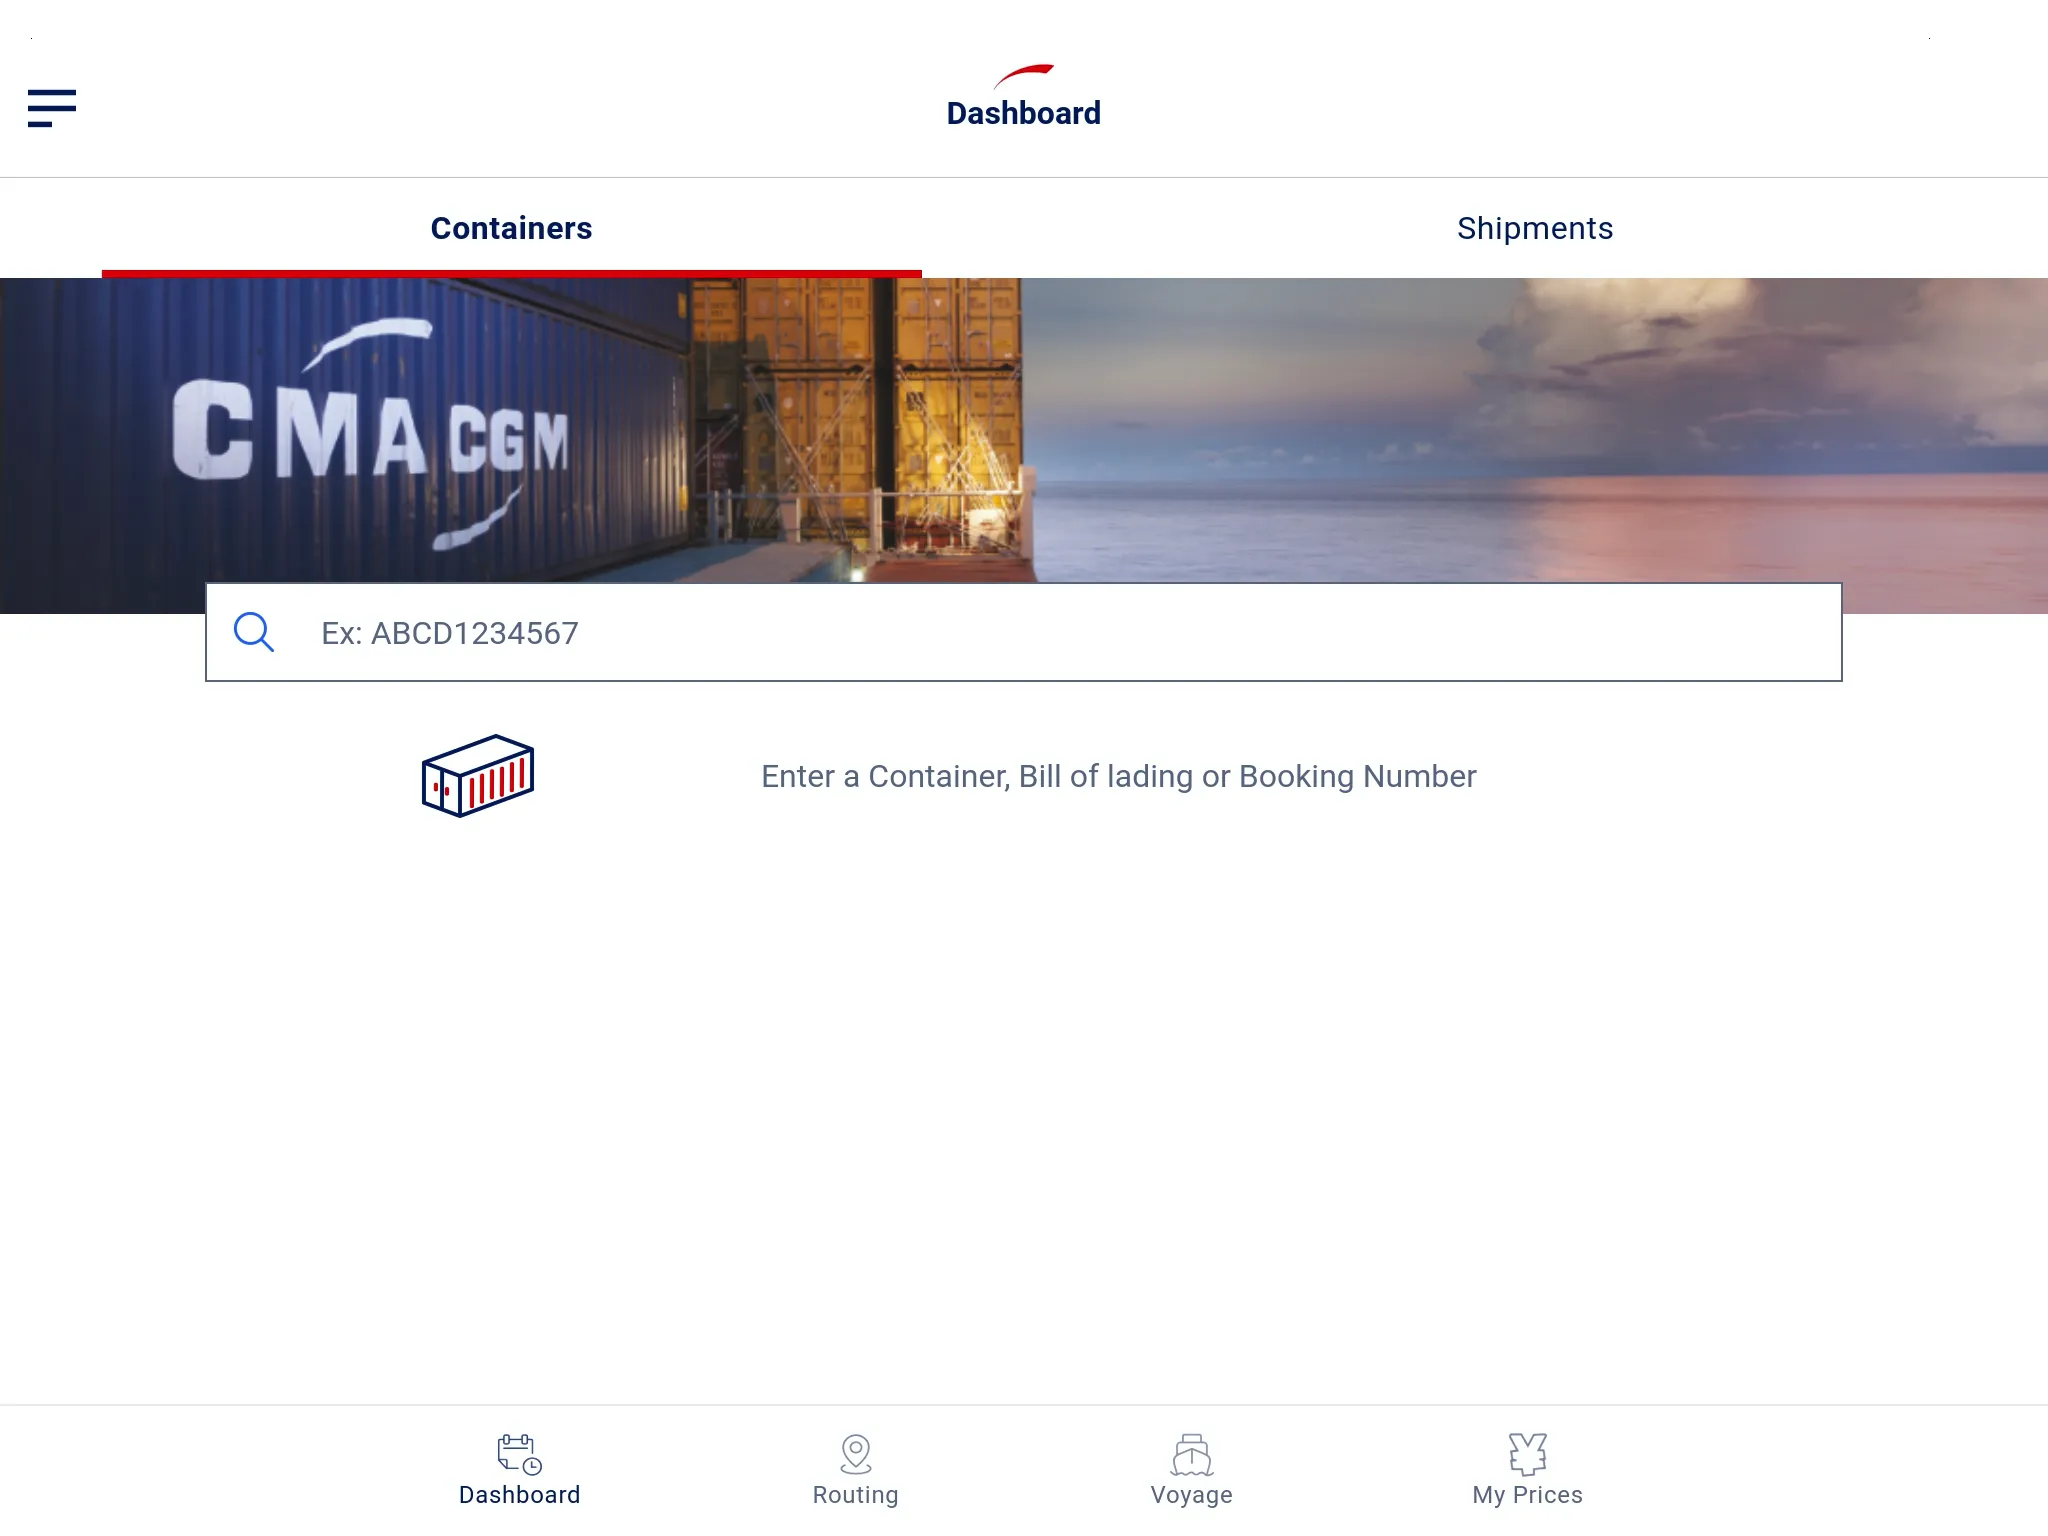Expand the Dashboard panel options
The width and height of the screenshot is (2048, 1536).
(52, 108)
